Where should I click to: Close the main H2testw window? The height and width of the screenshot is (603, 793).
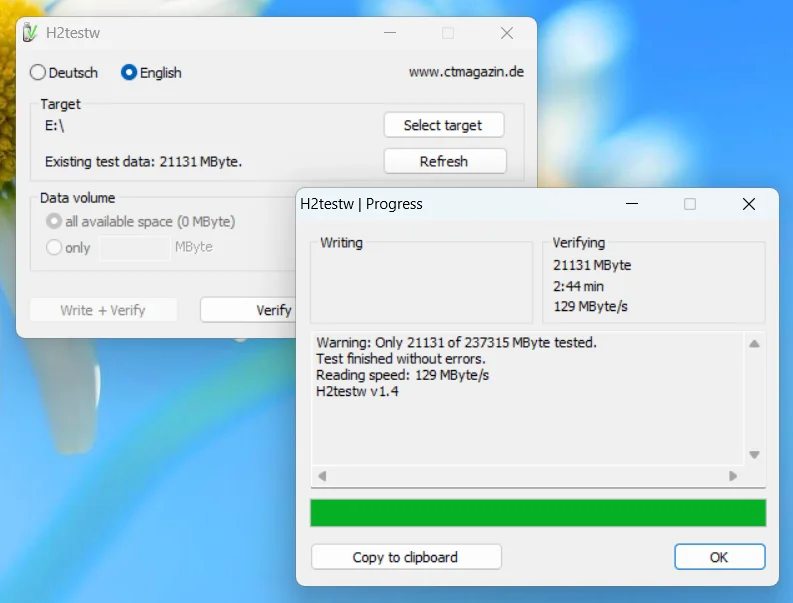pos(507,33)
